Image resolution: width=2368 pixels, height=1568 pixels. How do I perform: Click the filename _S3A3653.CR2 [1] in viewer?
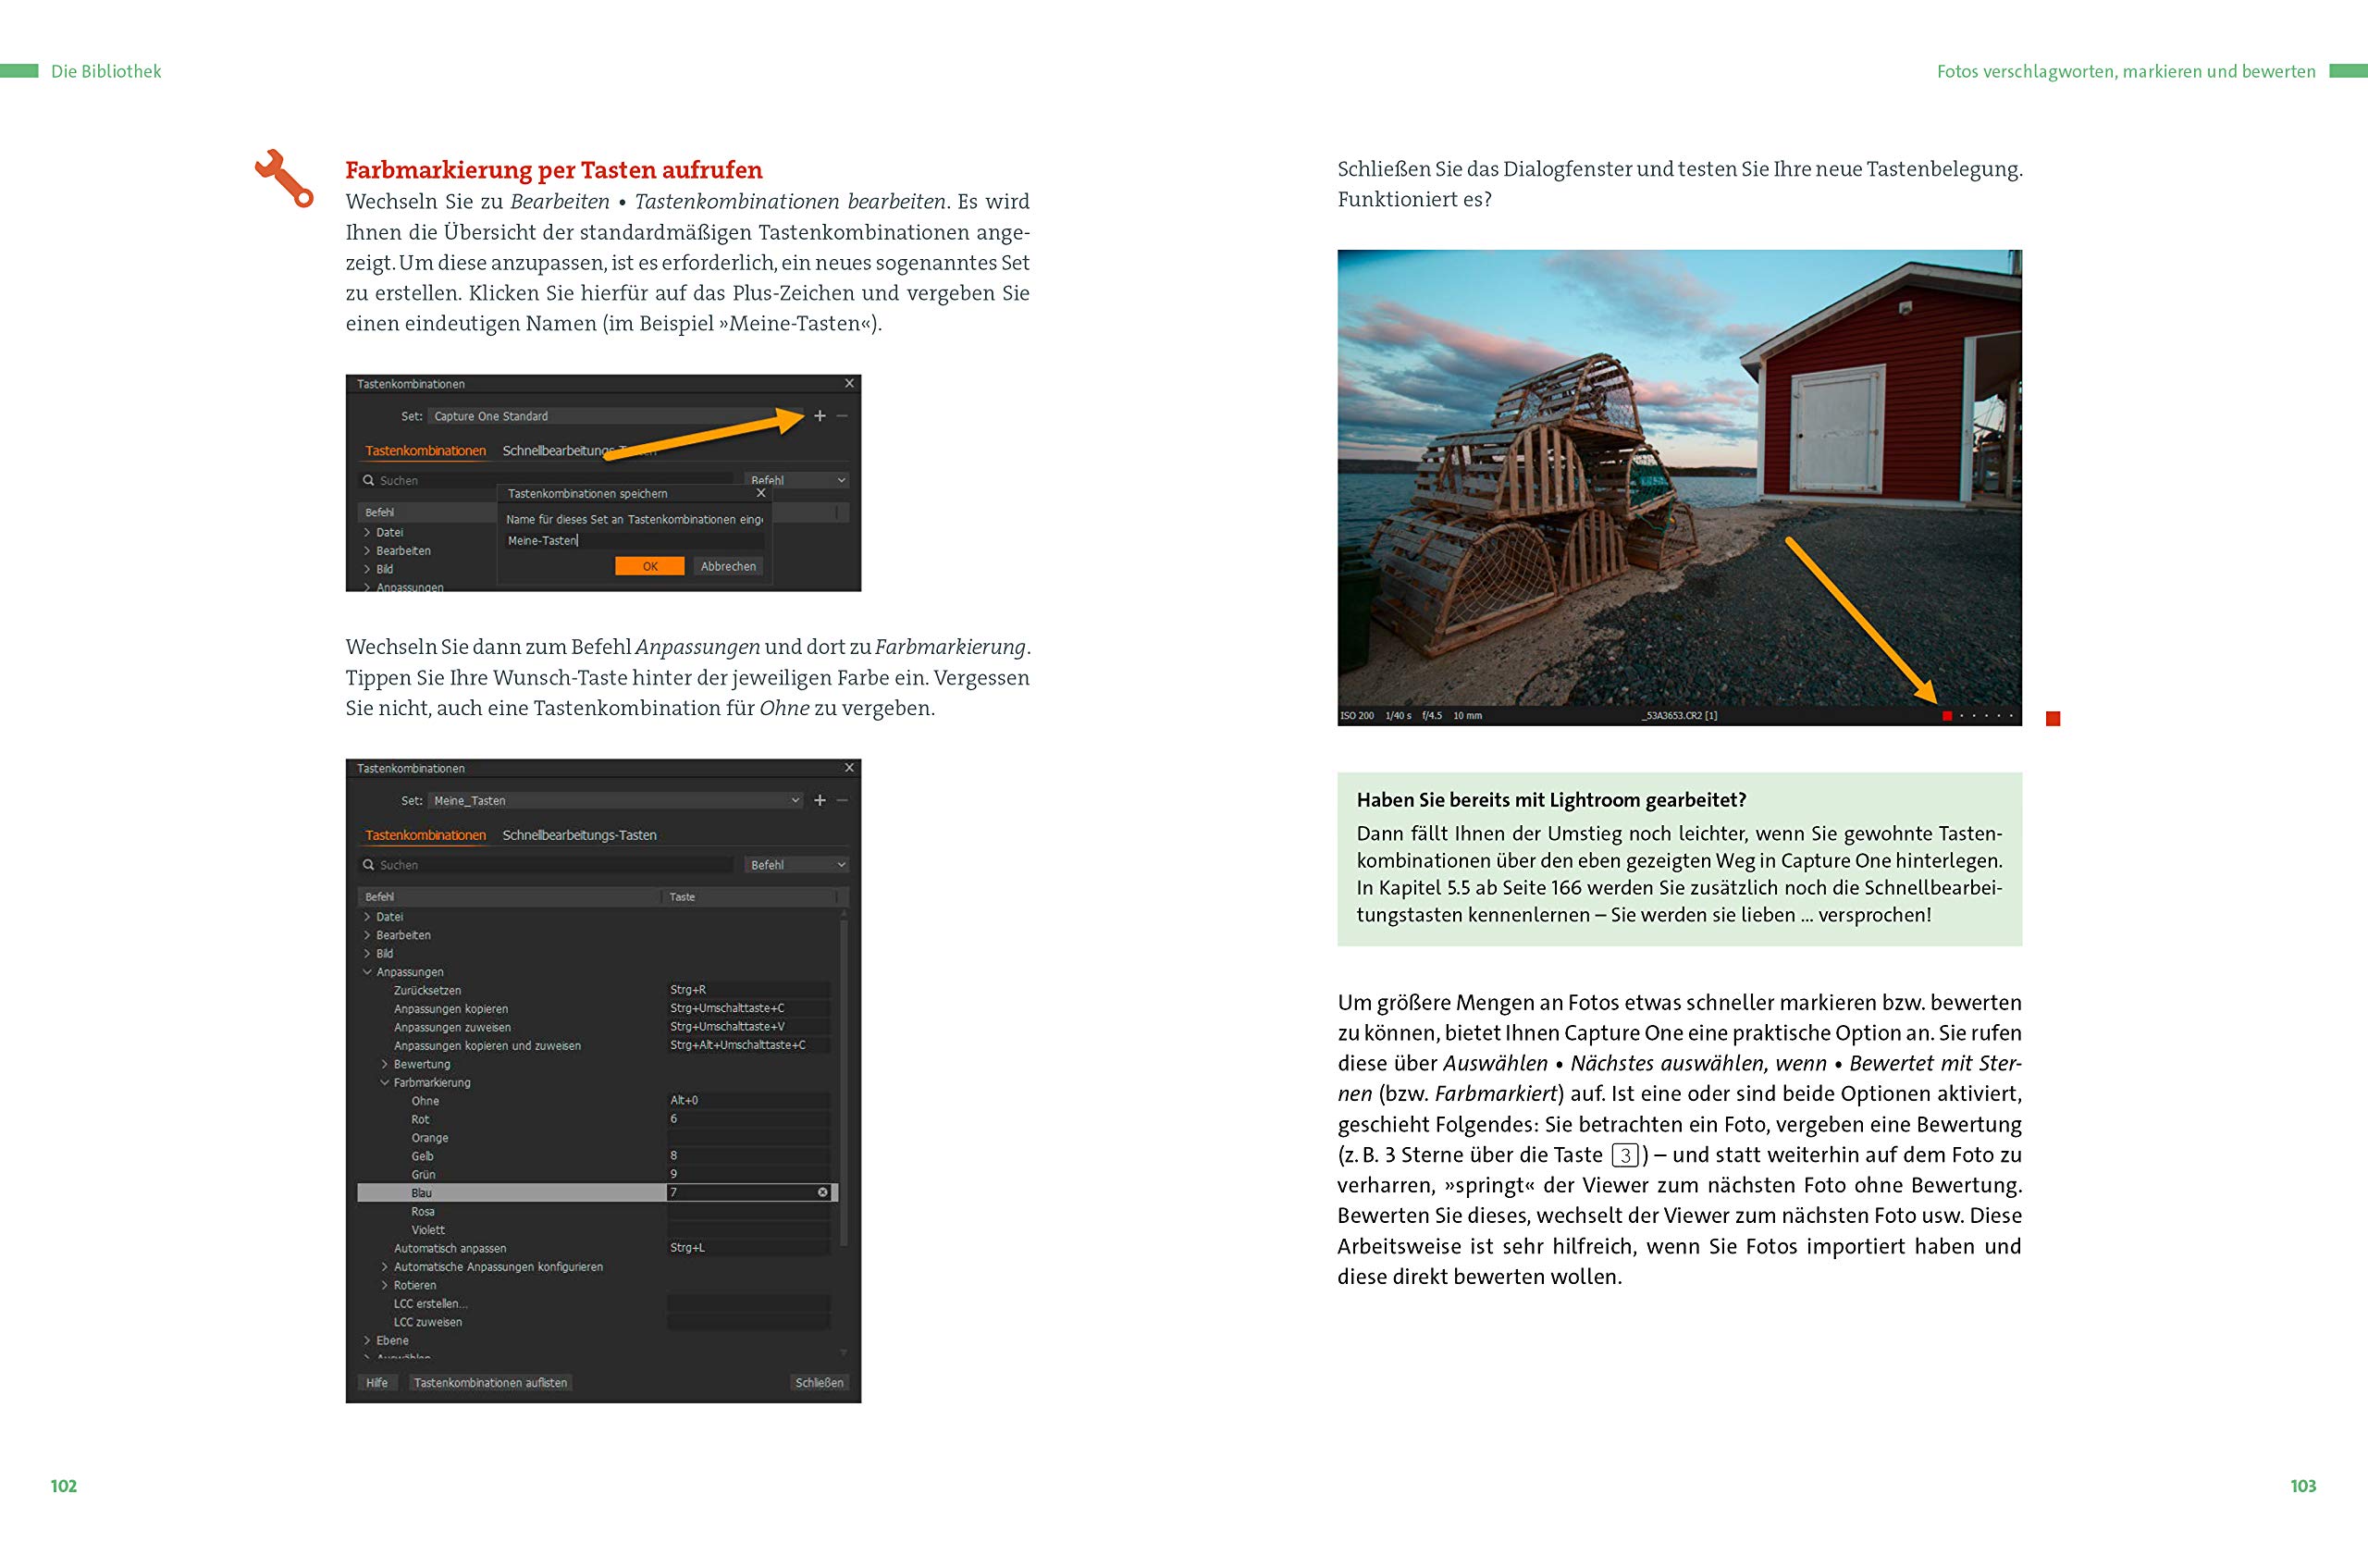1679,716
